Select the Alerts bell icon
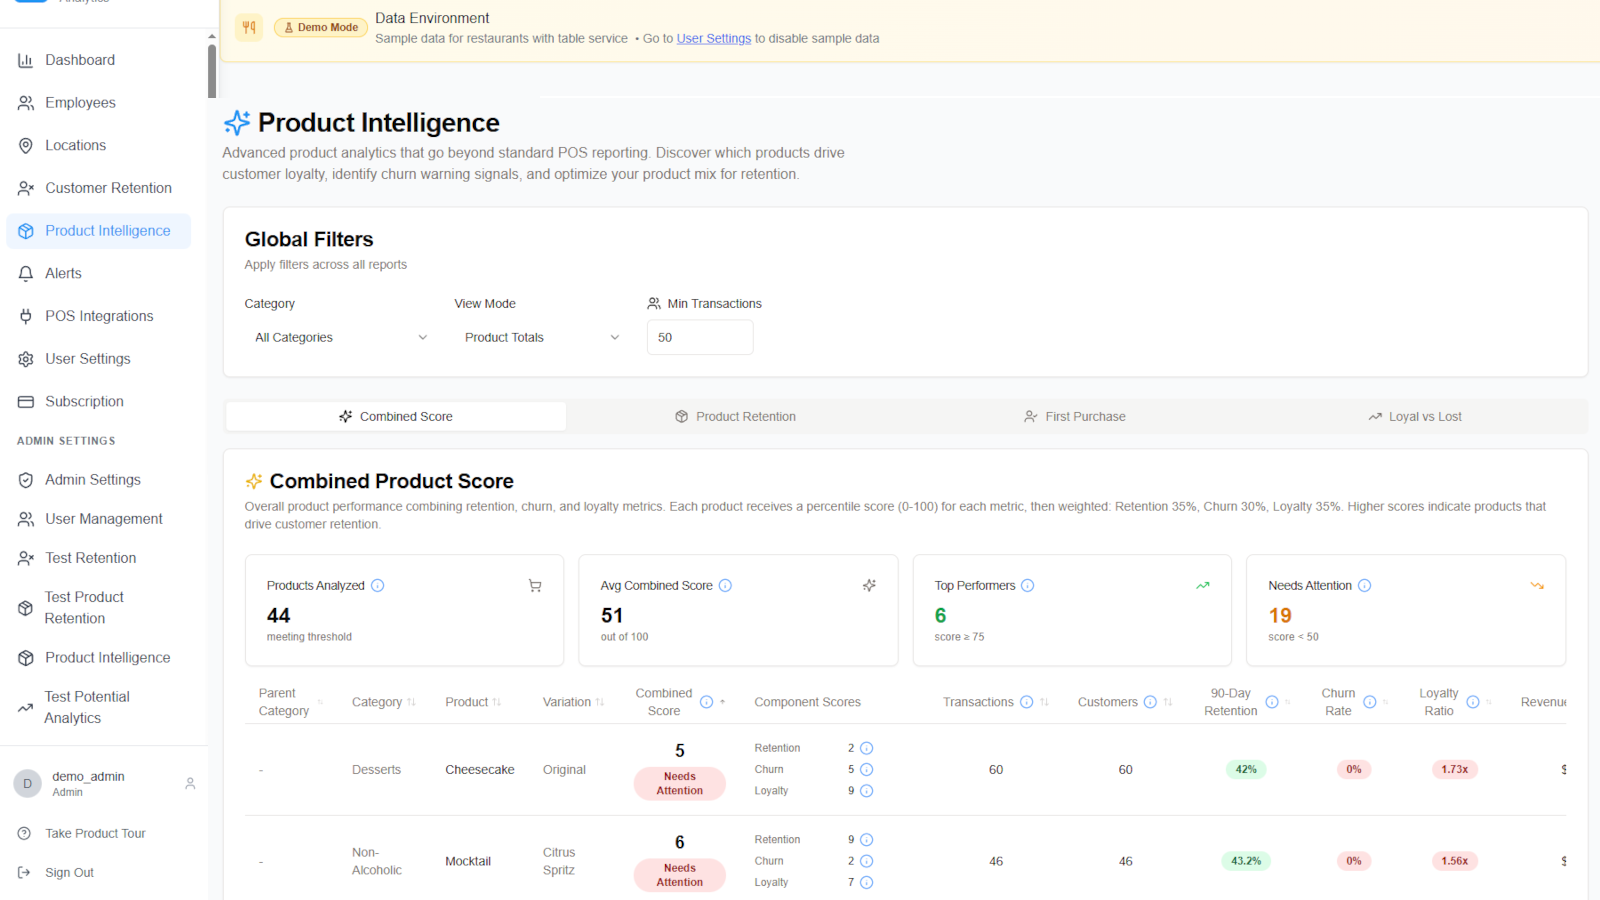This screenshot has height=900, width=1600. (26, 273)
